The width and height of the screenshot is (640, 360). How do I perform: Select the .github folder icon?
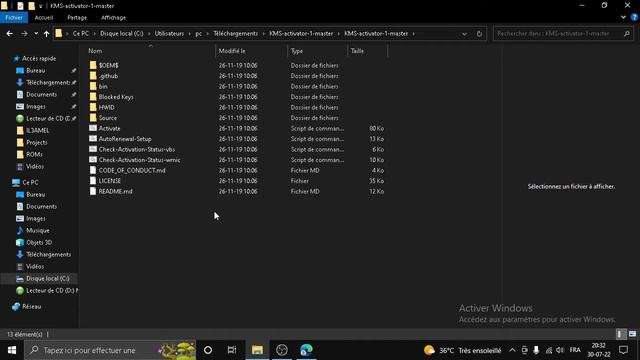pos(93,76)
